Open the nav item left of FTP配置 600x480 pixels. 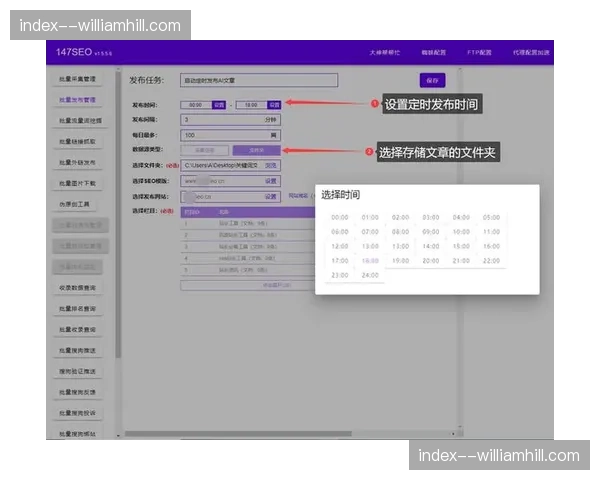[434, 52]
